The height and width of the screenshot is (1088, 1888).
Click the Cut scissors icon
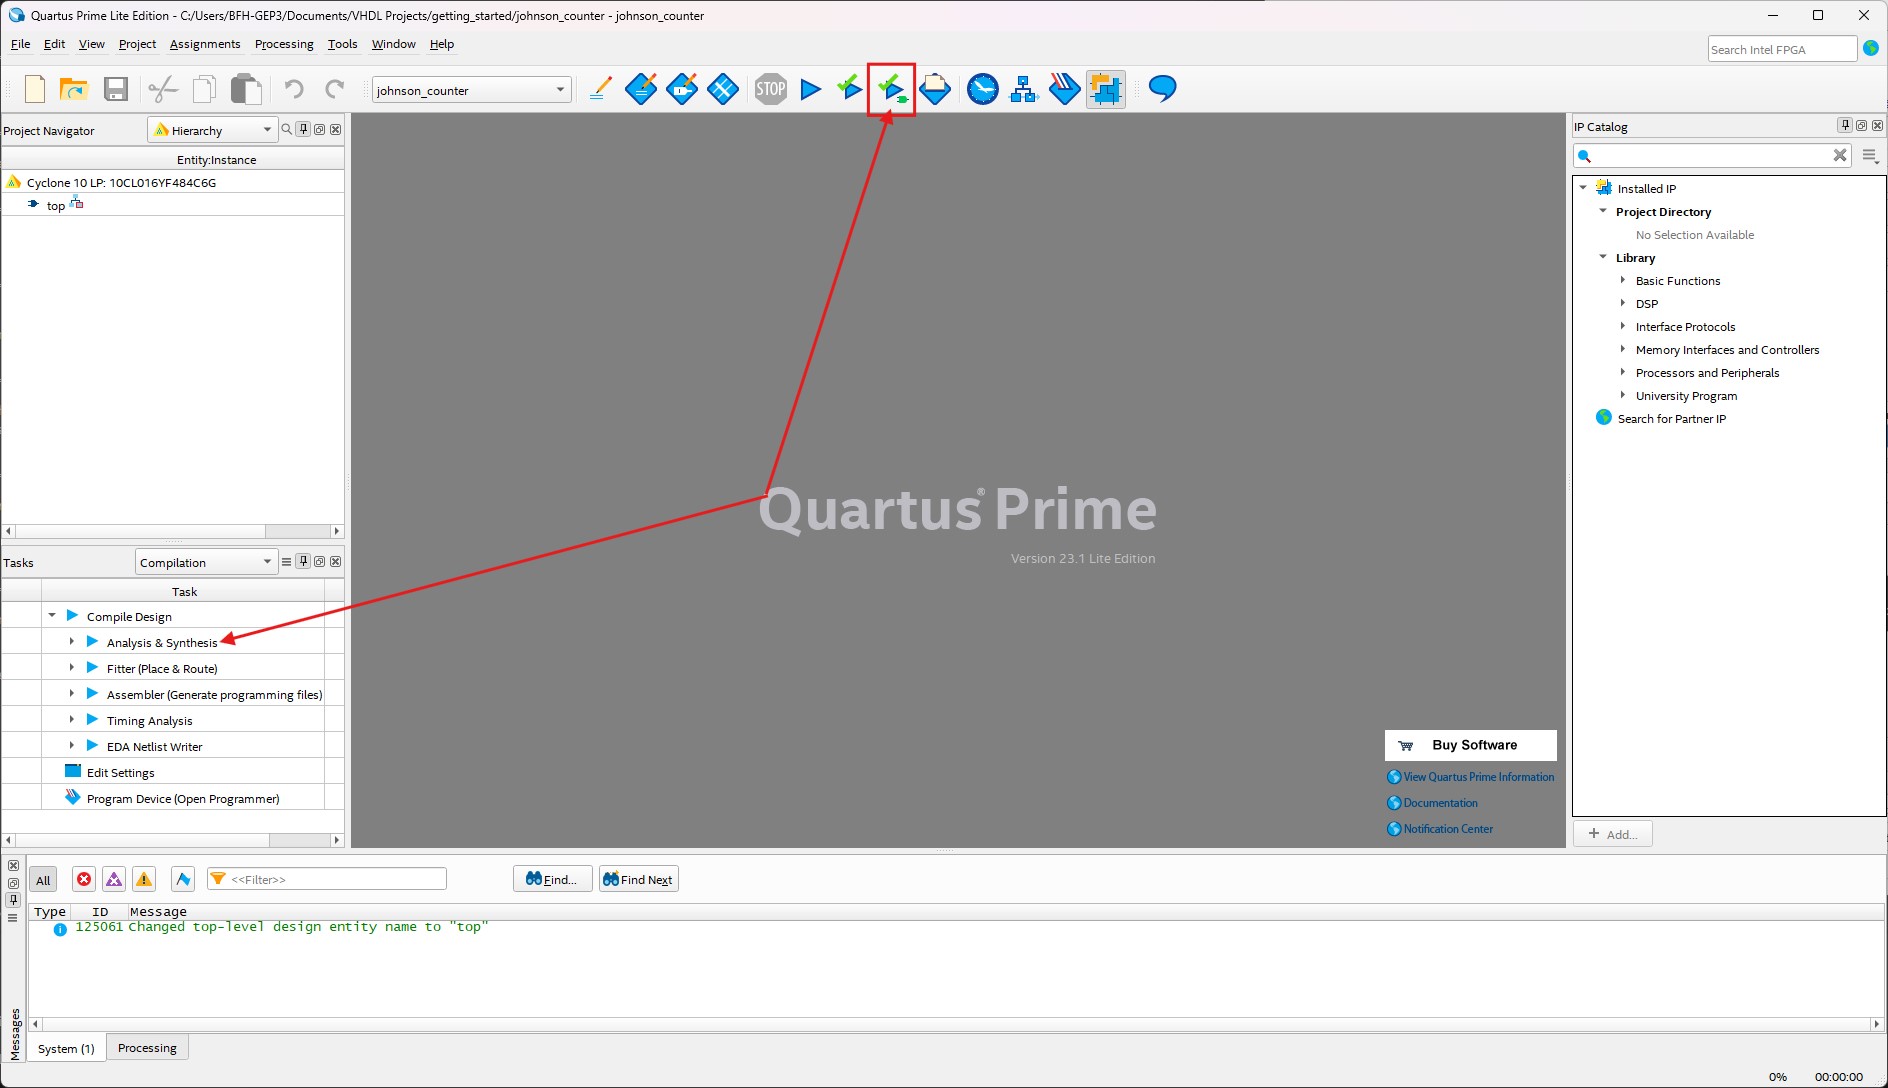[x=162, y=89]
